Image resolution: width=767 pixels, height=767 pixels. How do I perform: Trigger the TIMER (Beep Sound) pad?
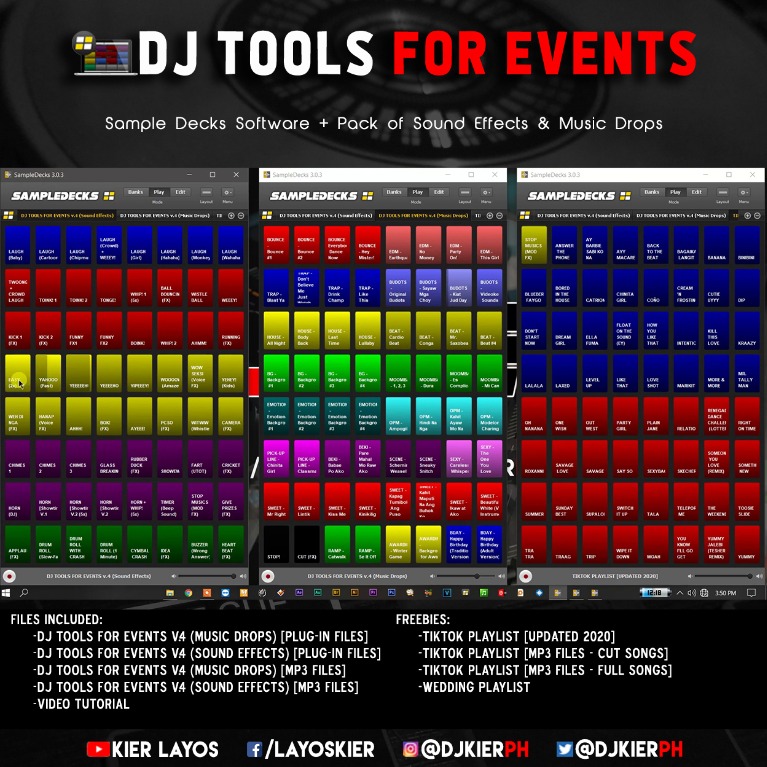coord(170,501)
